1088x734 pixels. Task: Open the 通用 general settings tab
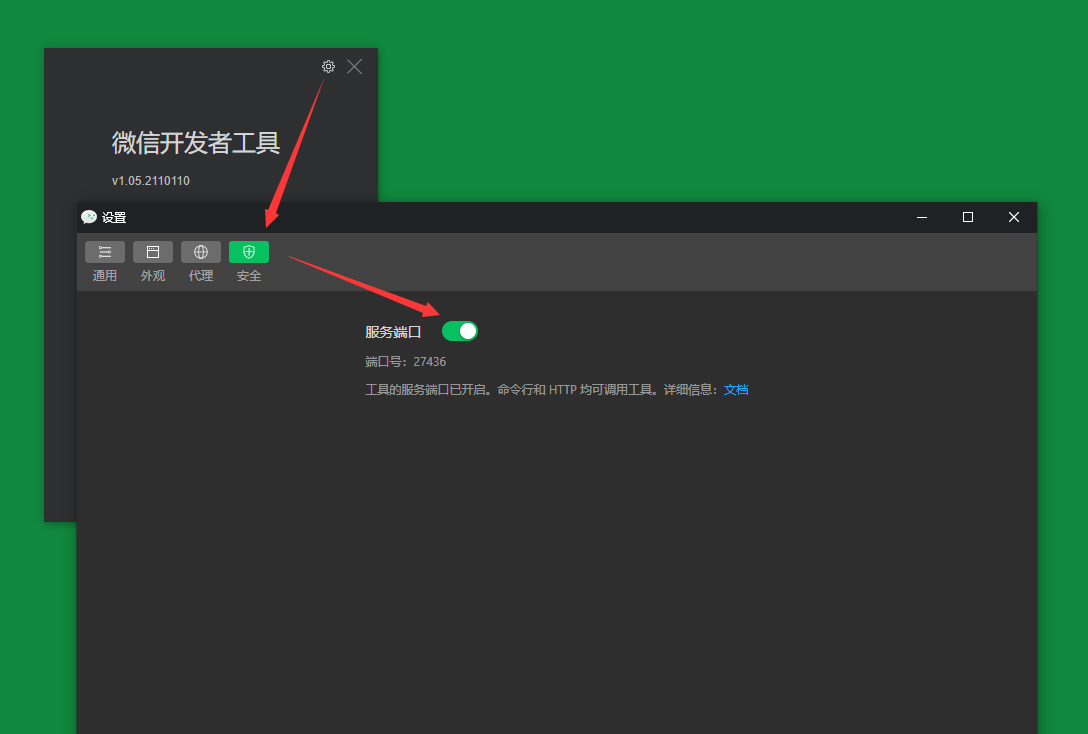(x=105, y=262)
